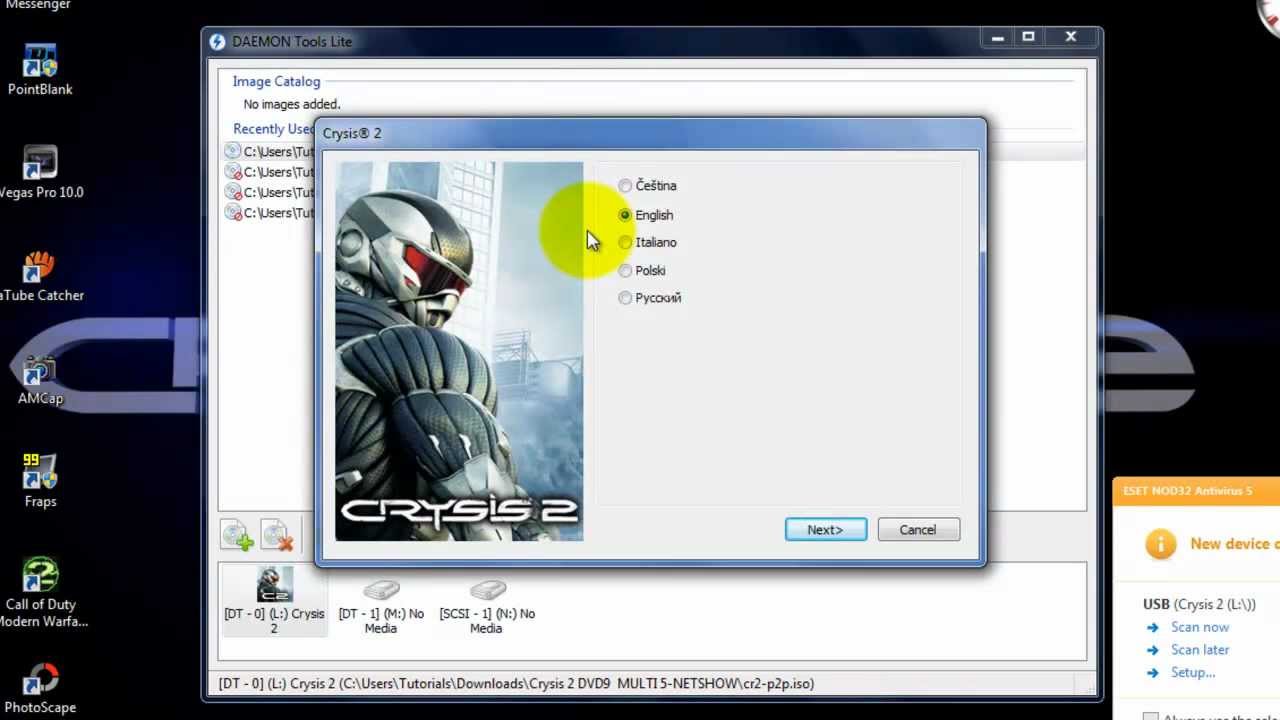Screen dimensions: 1280x720
Task: Click the Add Image icon in DAEMON Tools
Action: (237, 535)
